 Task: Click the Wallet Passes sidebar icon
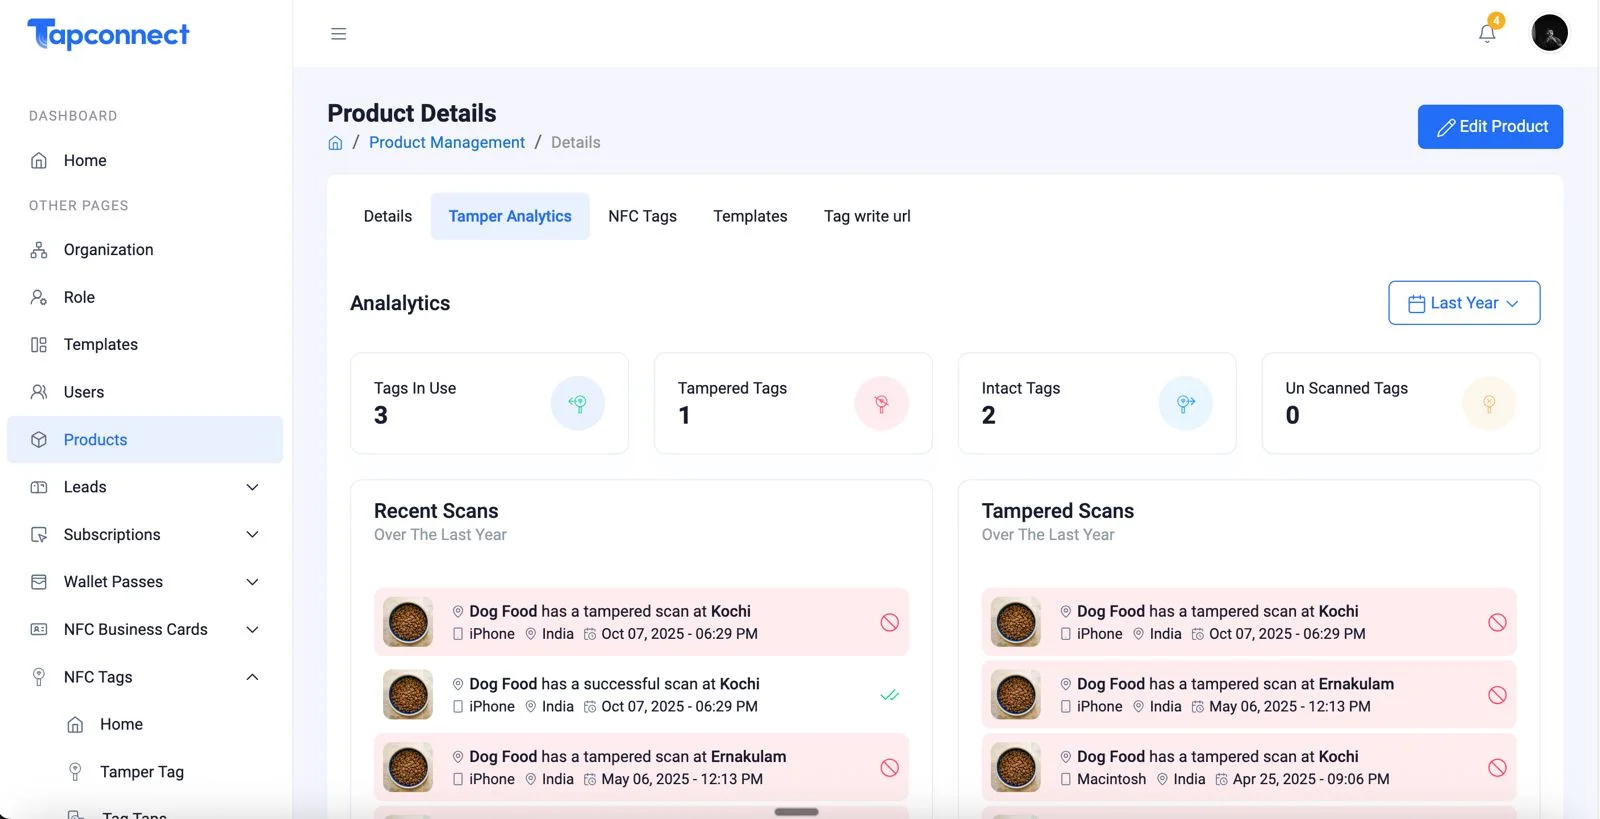click(x=39, y=582)
